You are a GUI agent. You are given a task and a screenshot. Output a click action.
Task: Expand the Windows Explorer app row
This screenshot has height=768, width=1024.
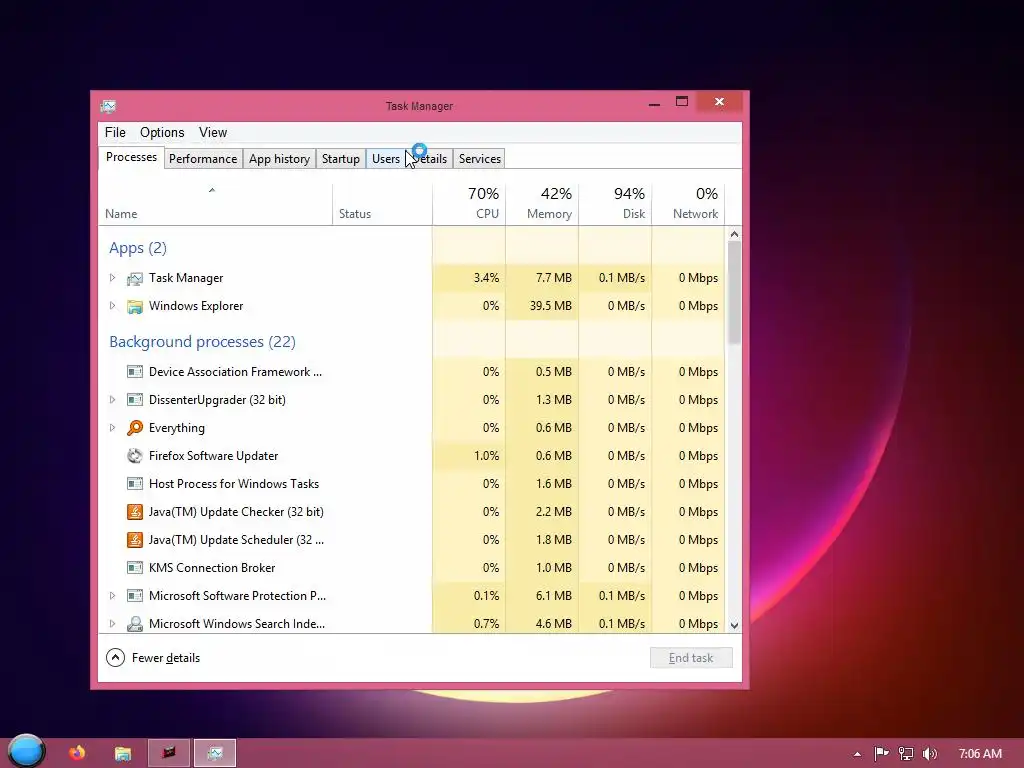[112, 306]
